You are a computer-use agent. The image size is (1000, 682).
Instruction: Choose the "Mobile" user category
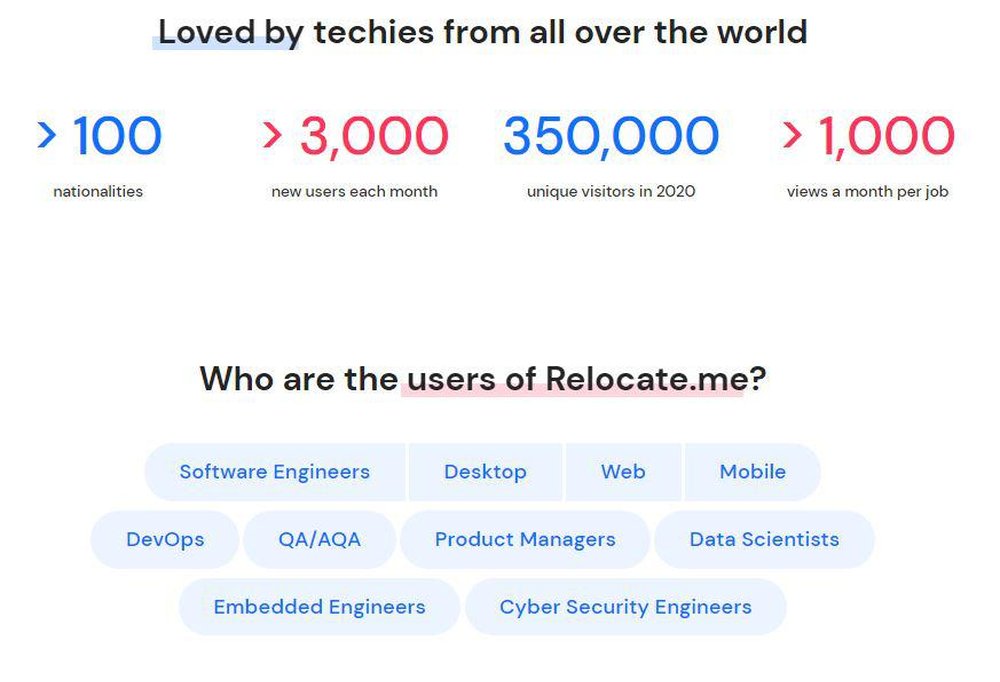click(752, 471)
